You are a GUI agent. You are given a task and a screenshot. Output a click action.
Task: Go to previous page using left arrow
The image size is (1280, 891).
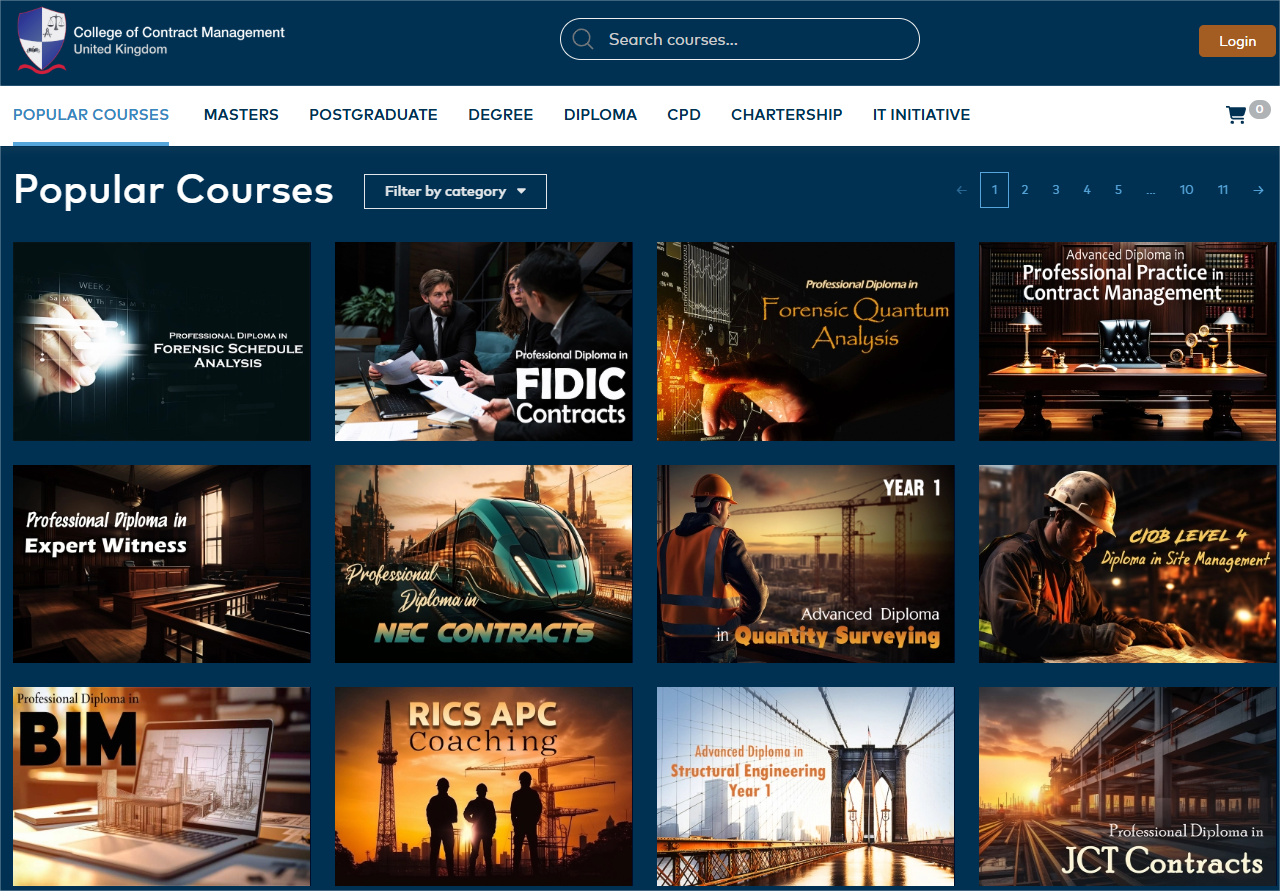coord(962,190)
